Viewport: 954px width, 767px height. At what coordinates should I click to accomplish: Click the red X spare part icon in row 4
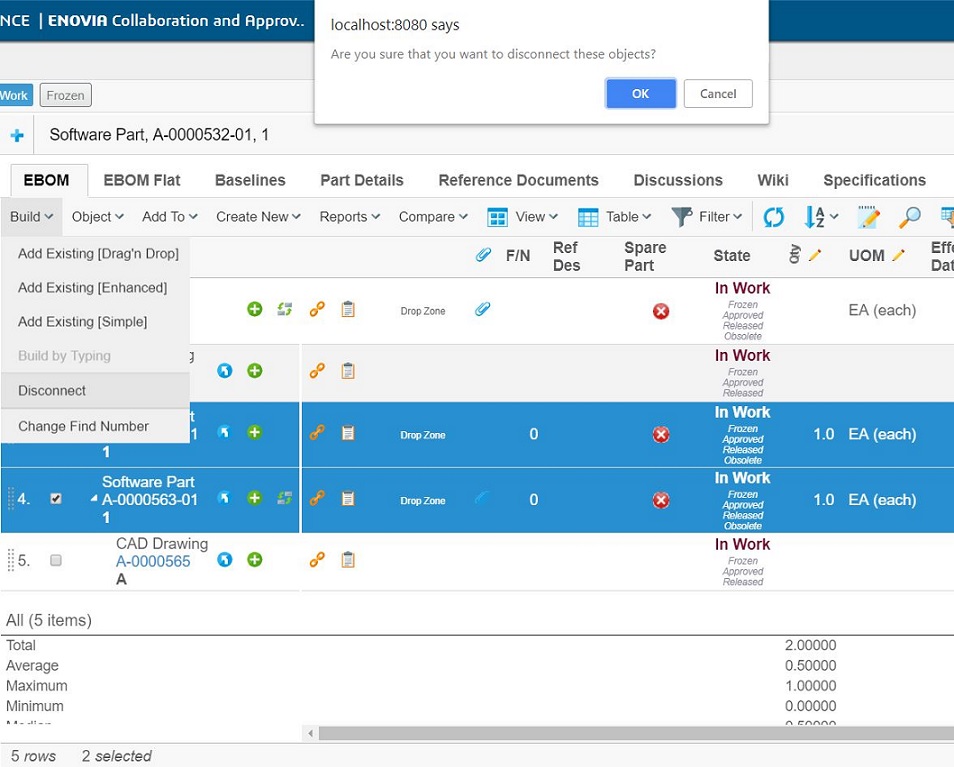(661, 500)
